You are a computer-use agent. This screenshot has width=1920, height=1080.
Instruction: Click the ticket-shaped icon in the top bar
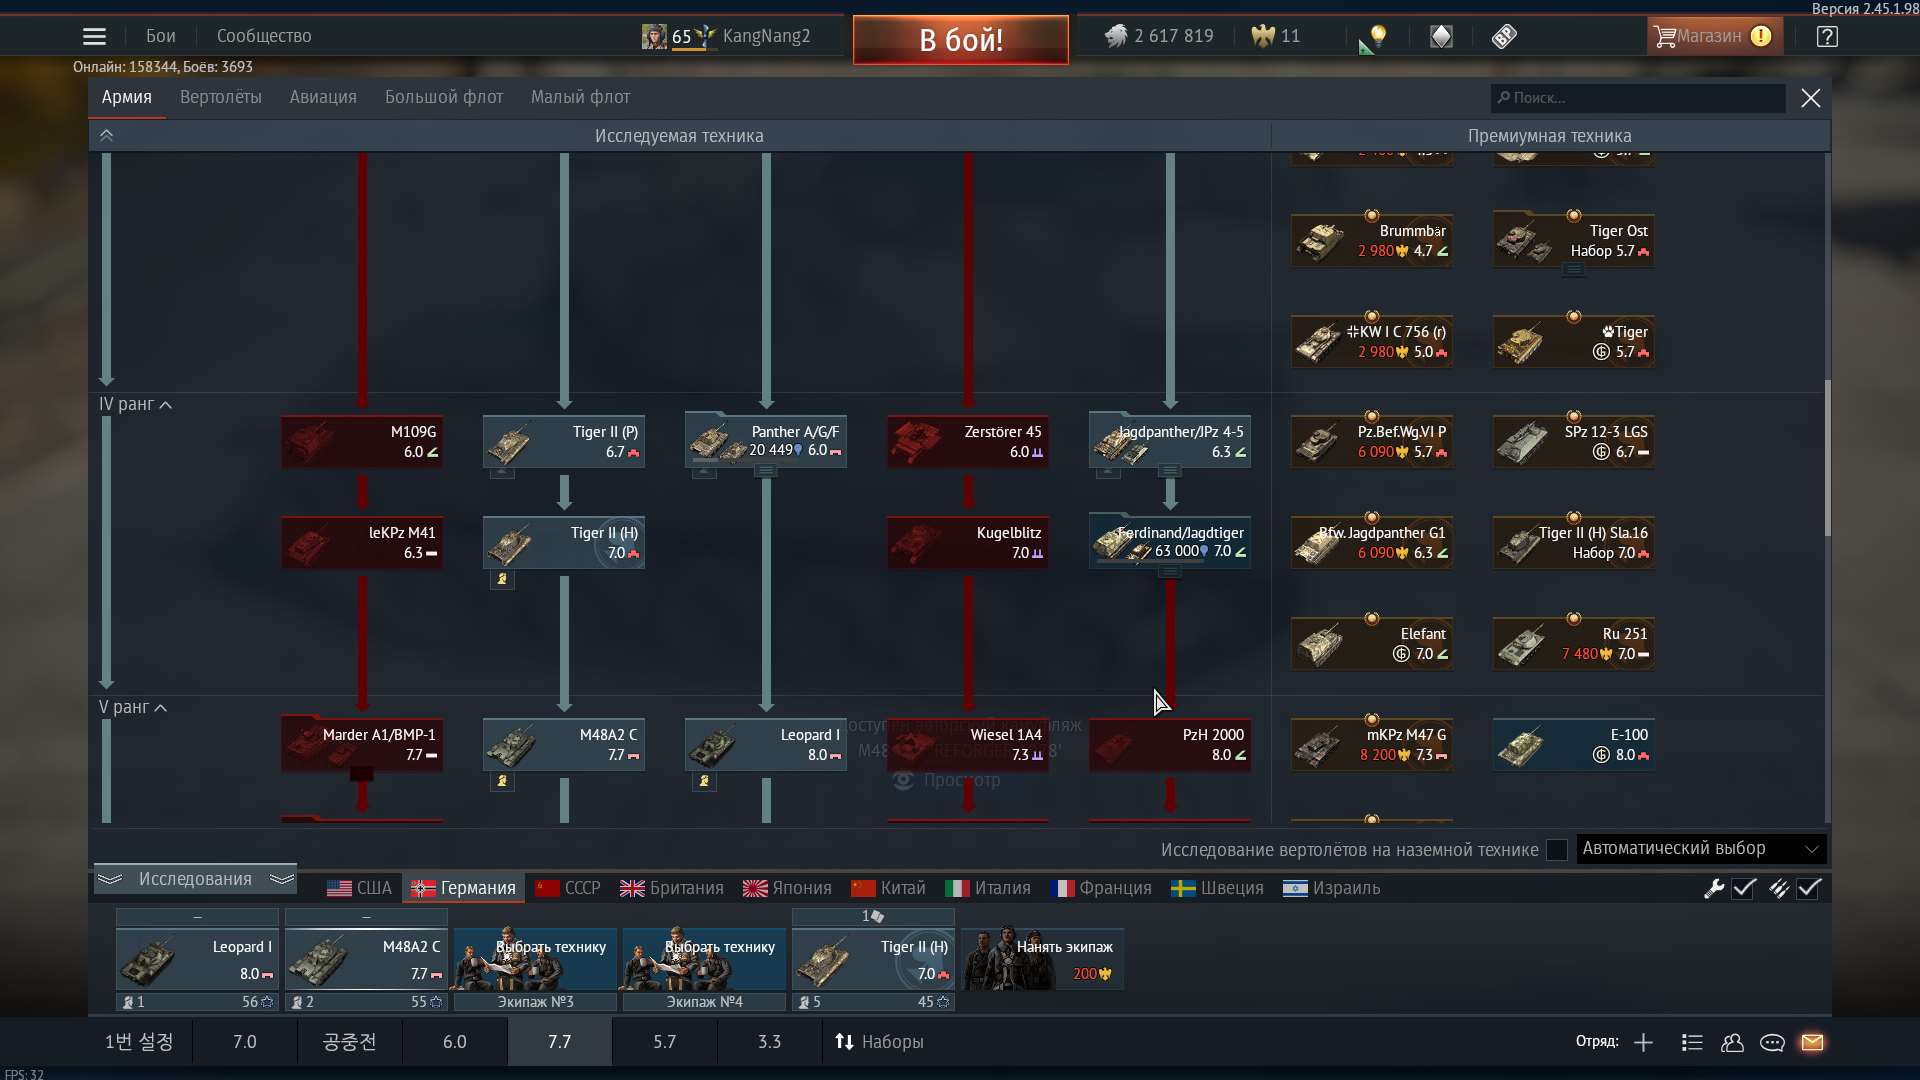click(x=1504, y=37)
